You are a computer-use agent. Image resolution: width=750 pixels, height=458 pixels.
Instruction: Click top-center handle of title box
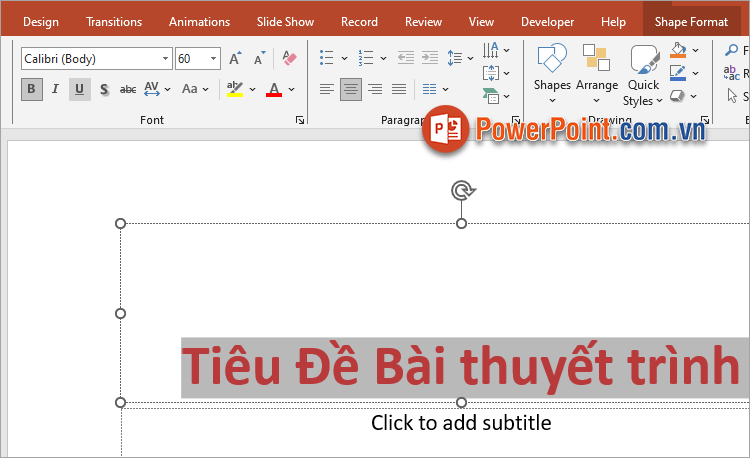pyautogui.click(x=461, y=224)
